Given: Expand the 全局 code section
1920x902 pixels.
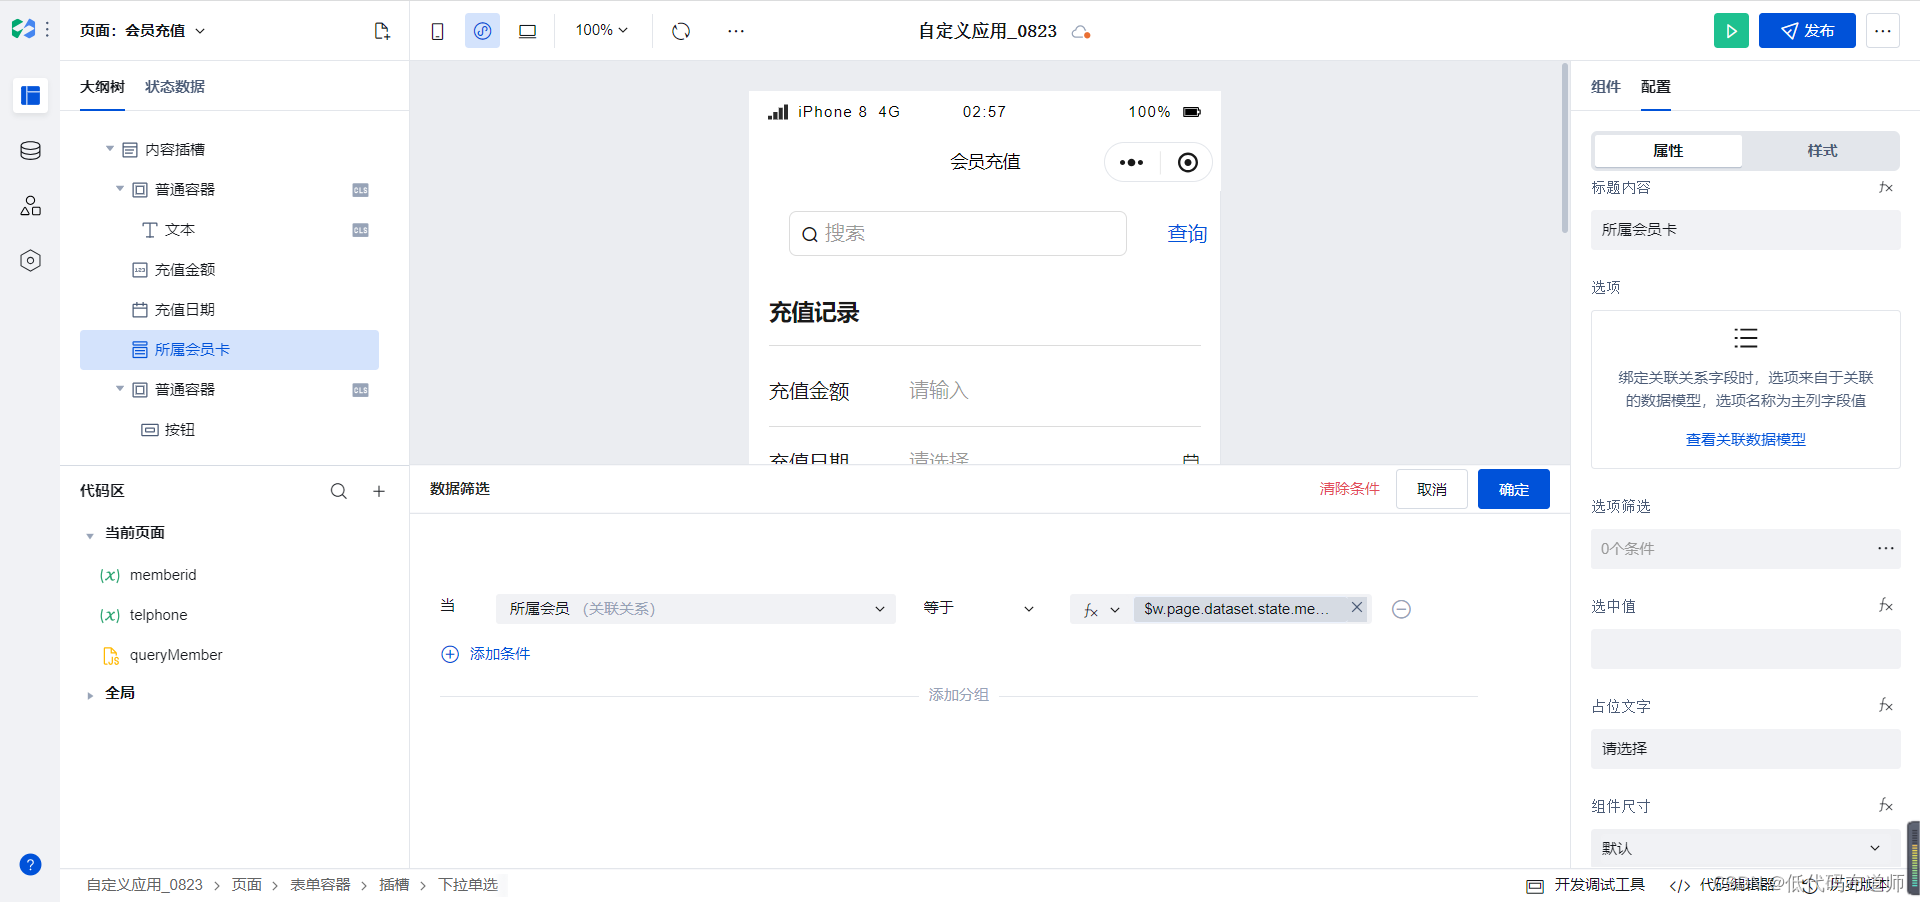Looking at the screenshot, I should (x=90, y=695).
